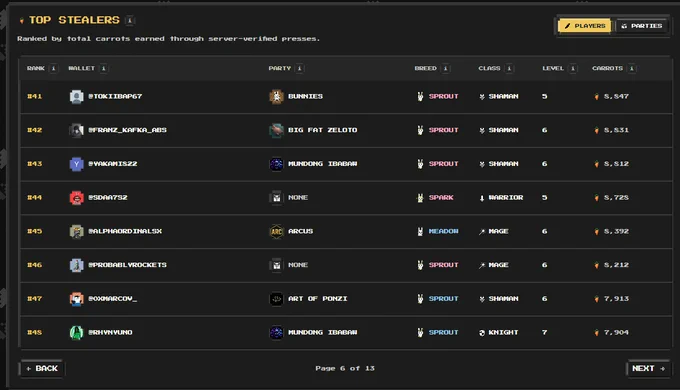Select wallet name @ALPHAORDINALSX
The width and height of the screenshot is (680, 390).
[125, 231]
